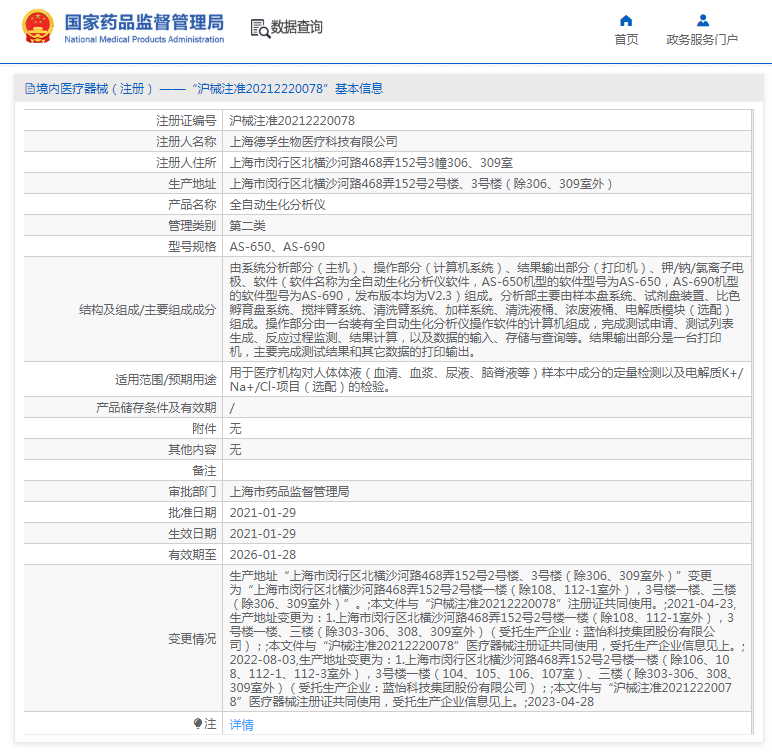Click the 适用范围/预期用途 label
Viewport: 772px width, 755px height.
click(x=166, y=379)
